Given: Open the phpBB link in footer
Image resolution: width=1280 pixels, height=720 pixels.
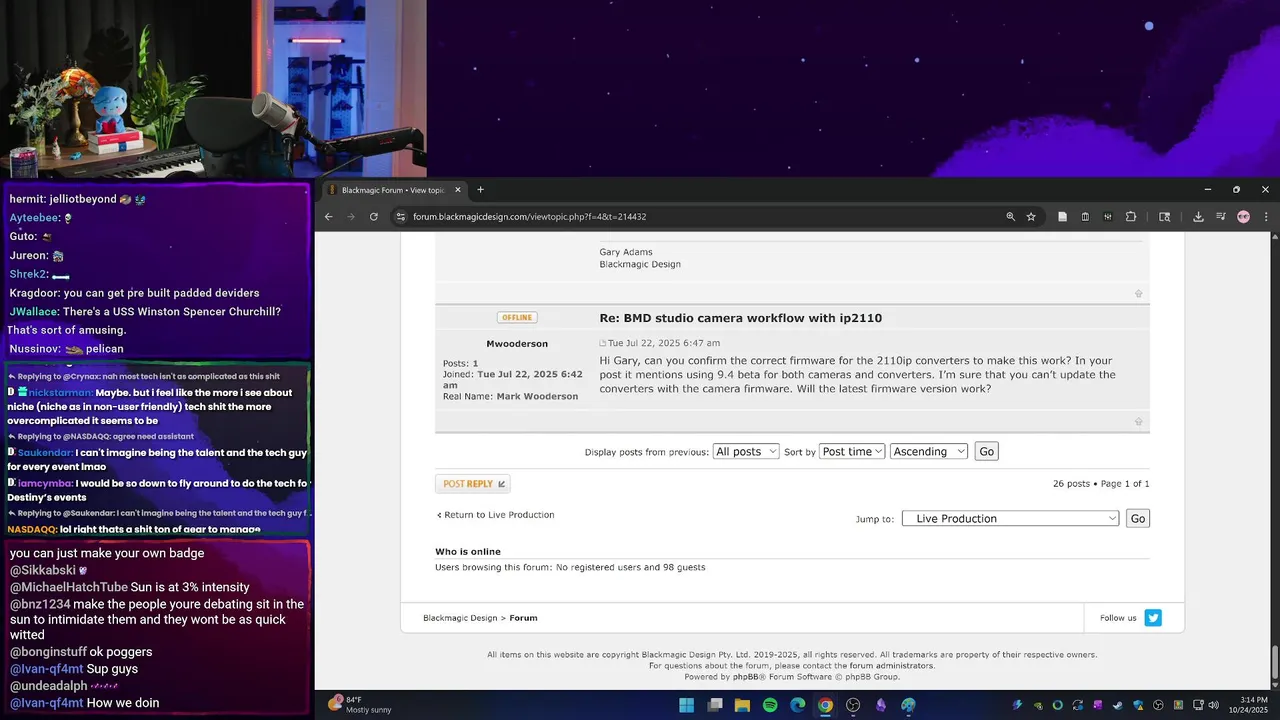Looking at the screenshot, I should (x=746, y=677).
